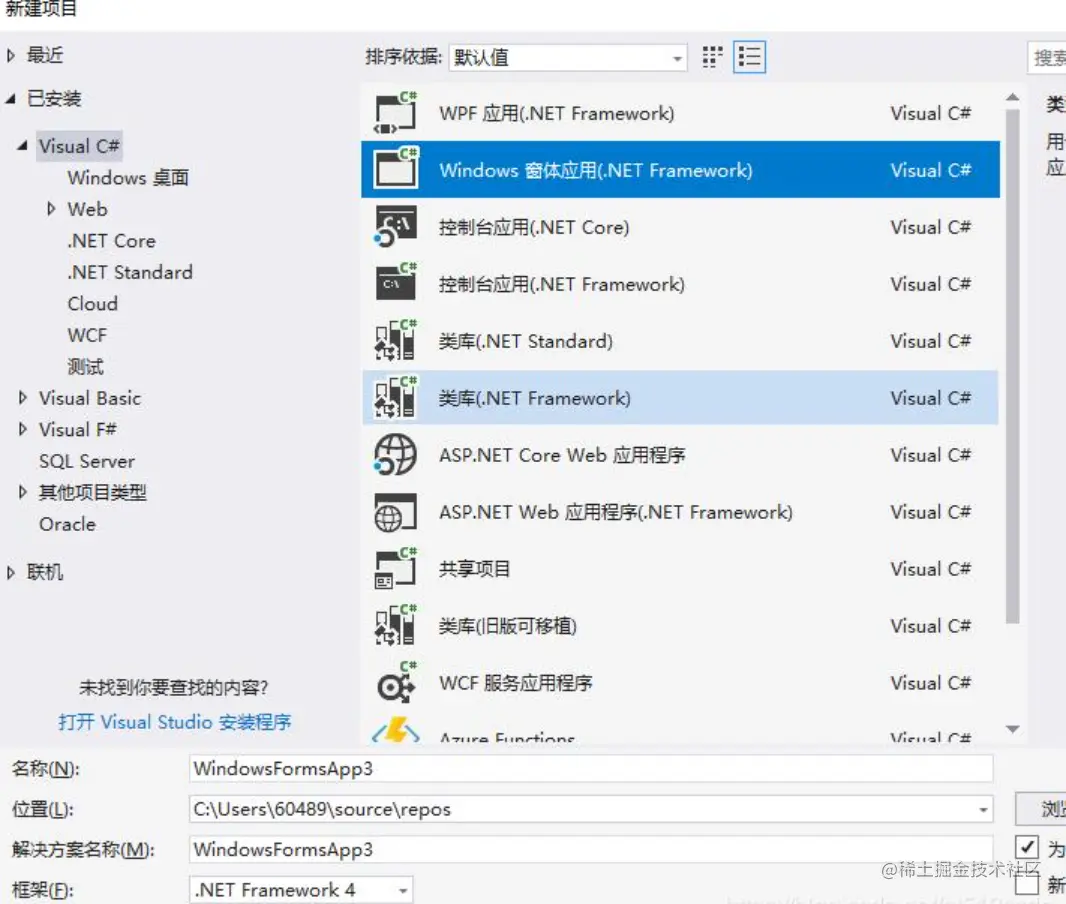Click the scroll down arrow of template list
The width and height of the screenshot is (1066, 904).
pos(1013,729)
